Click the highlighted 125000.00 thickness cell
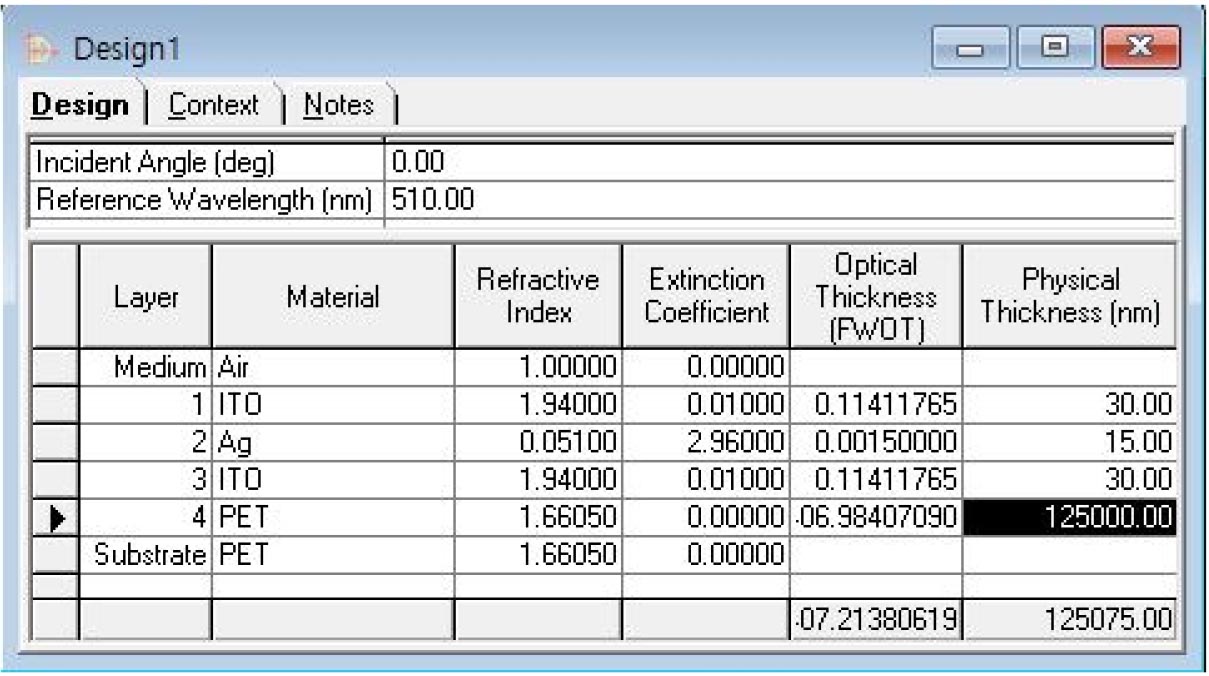 [1067, 519]
